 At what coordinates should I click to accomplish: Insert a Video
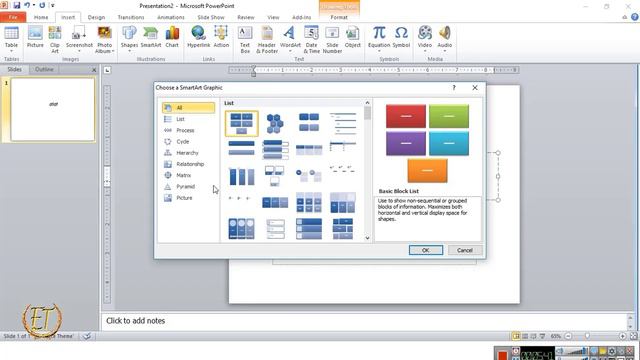tap(425, 39)
